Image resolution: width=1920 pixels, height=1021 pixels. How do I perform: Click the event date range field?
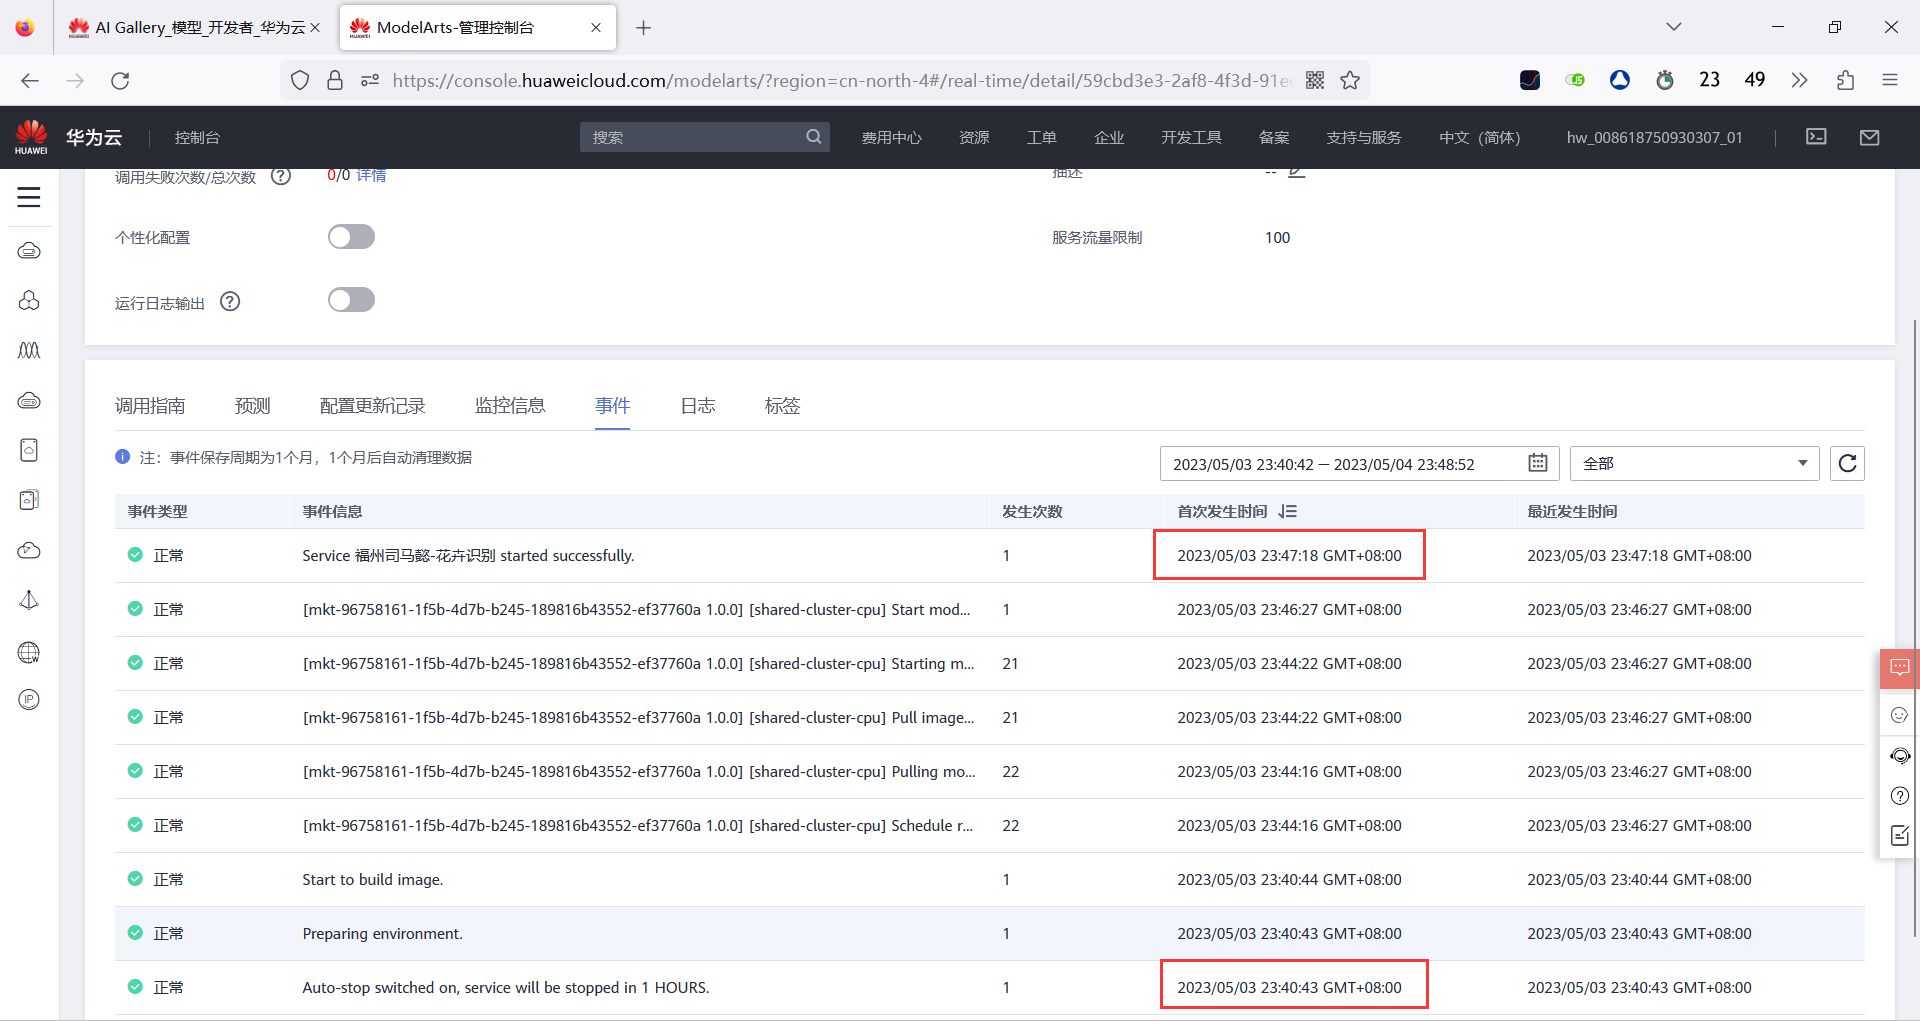(1359, 463)
